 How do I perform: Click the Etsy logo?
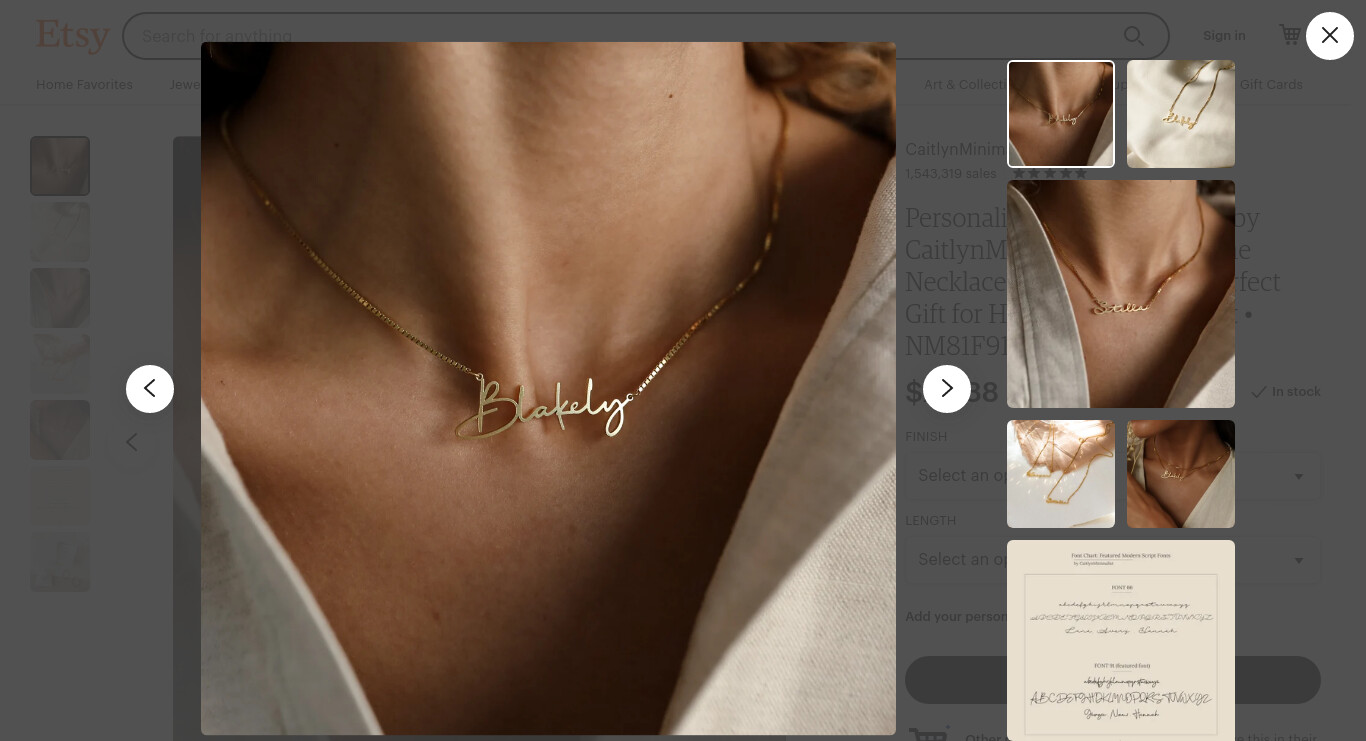(73, 36)
